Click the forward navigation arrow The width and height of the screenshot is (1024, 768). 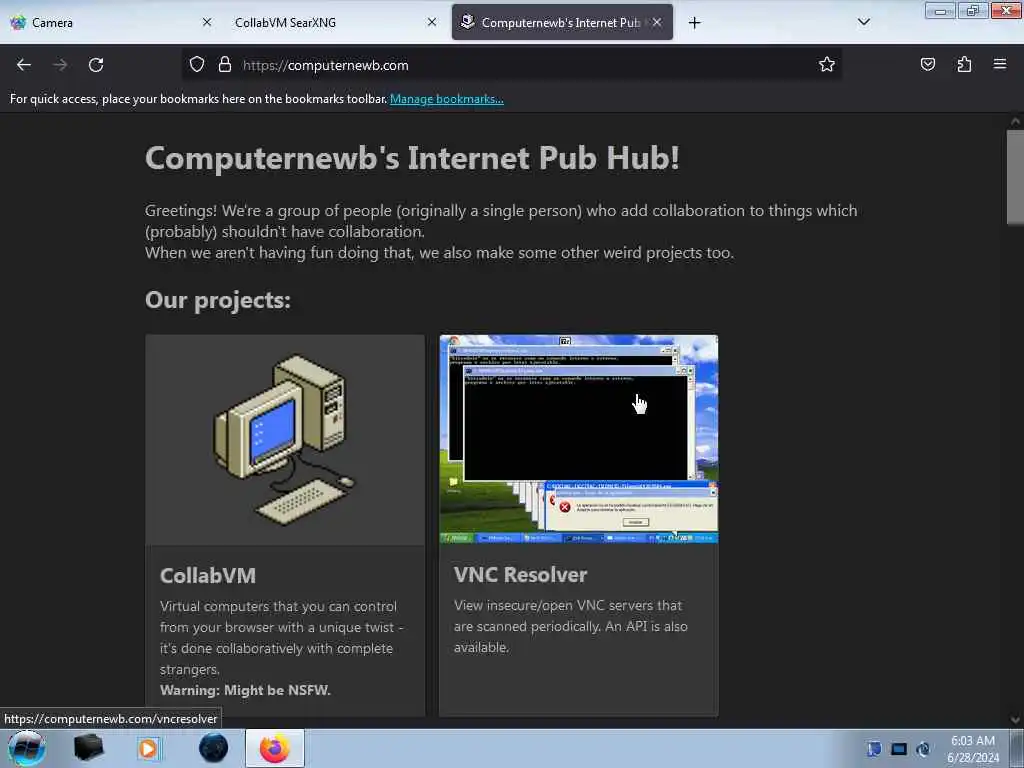(x=60, y=65)
